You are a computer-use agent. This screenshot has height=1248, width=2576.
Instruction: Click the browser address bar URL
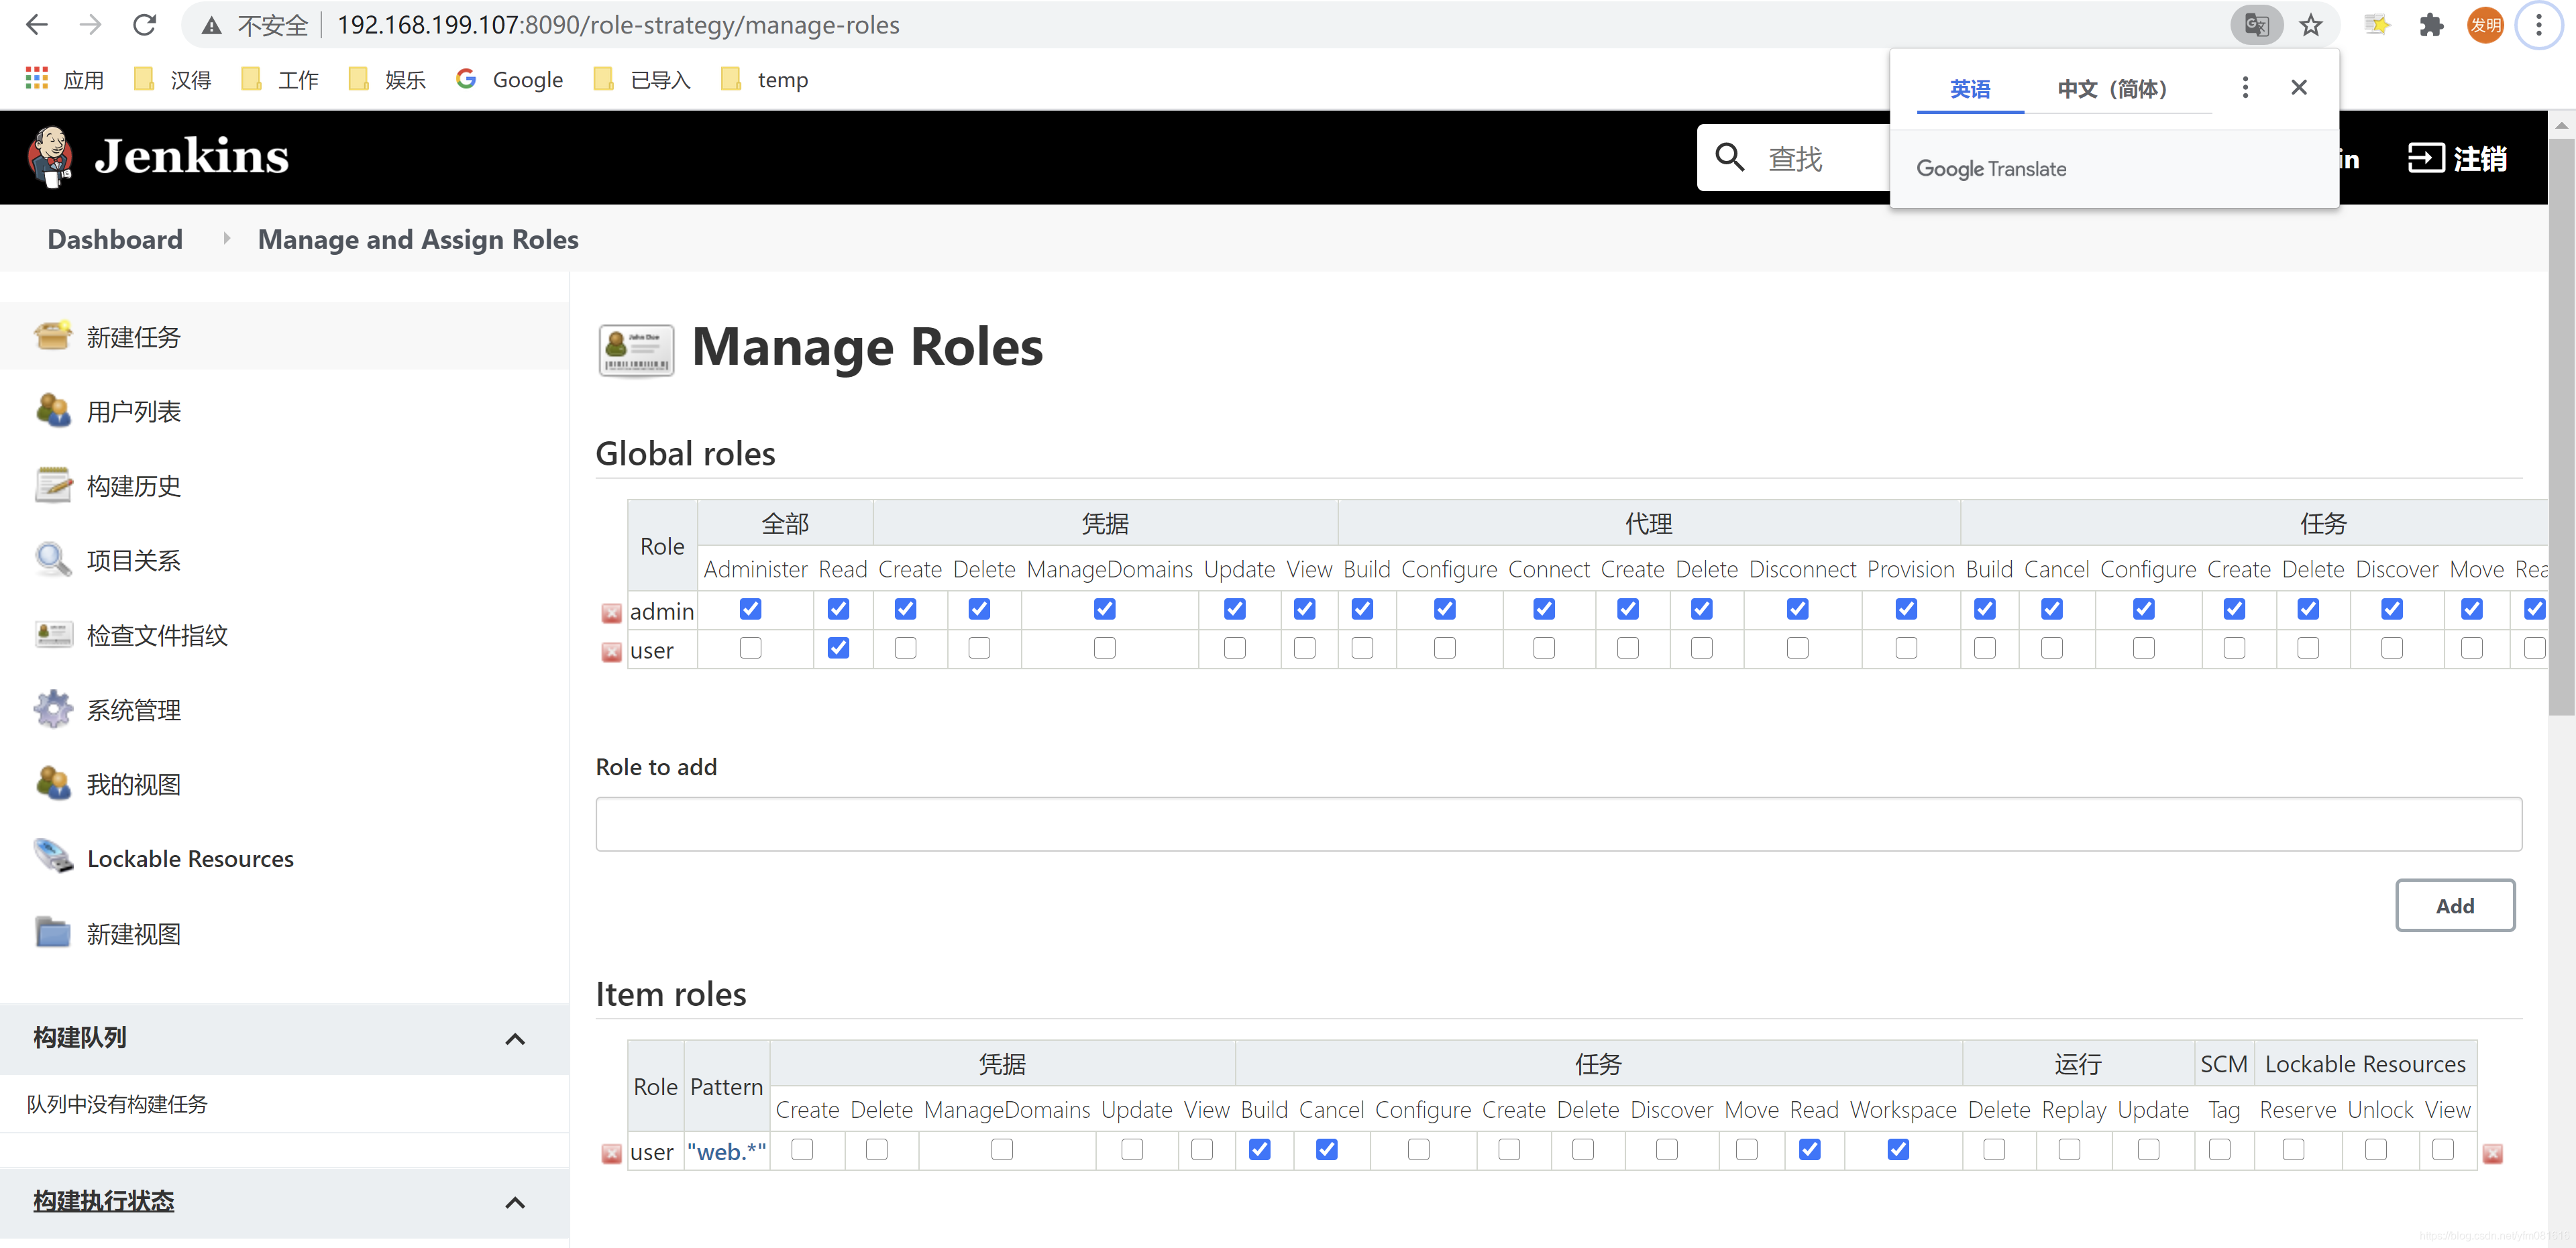pyautogui.click(x=618, y=25)
